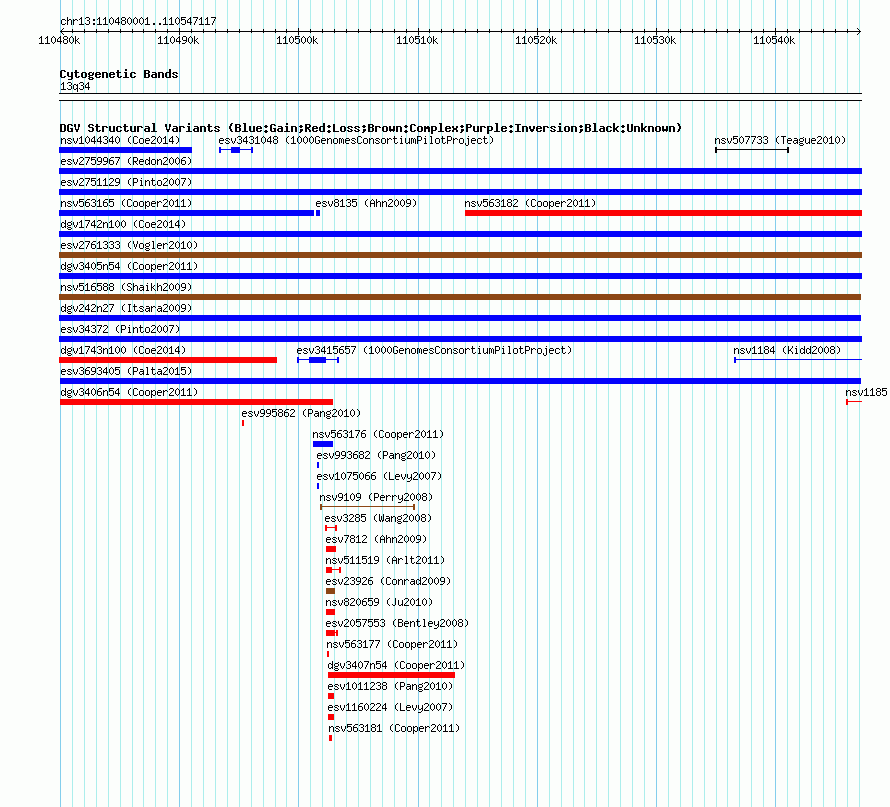Open dgv3407n54 (Cooper2011) variant

(396, 665)
